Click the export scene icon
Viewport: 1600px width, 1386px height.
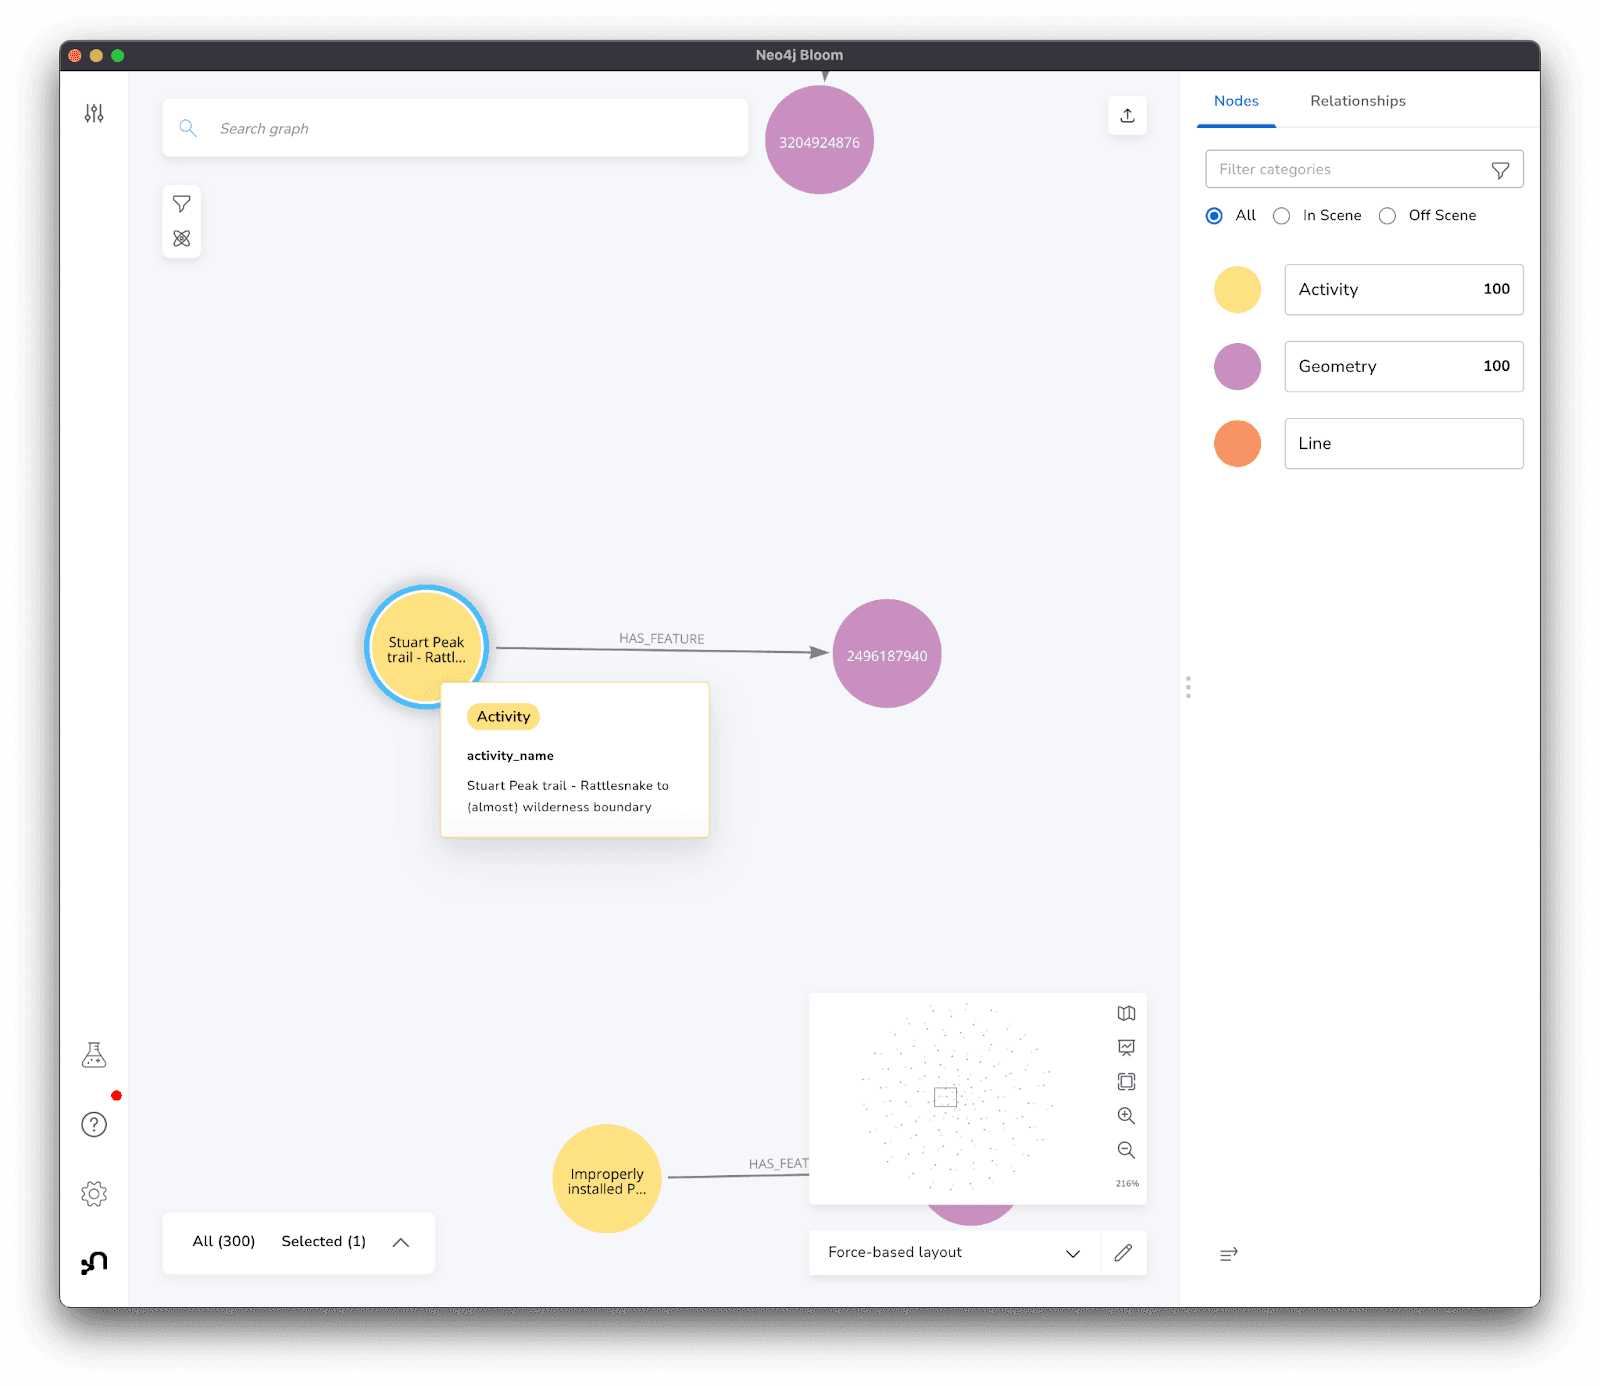tap(1127, 115)
